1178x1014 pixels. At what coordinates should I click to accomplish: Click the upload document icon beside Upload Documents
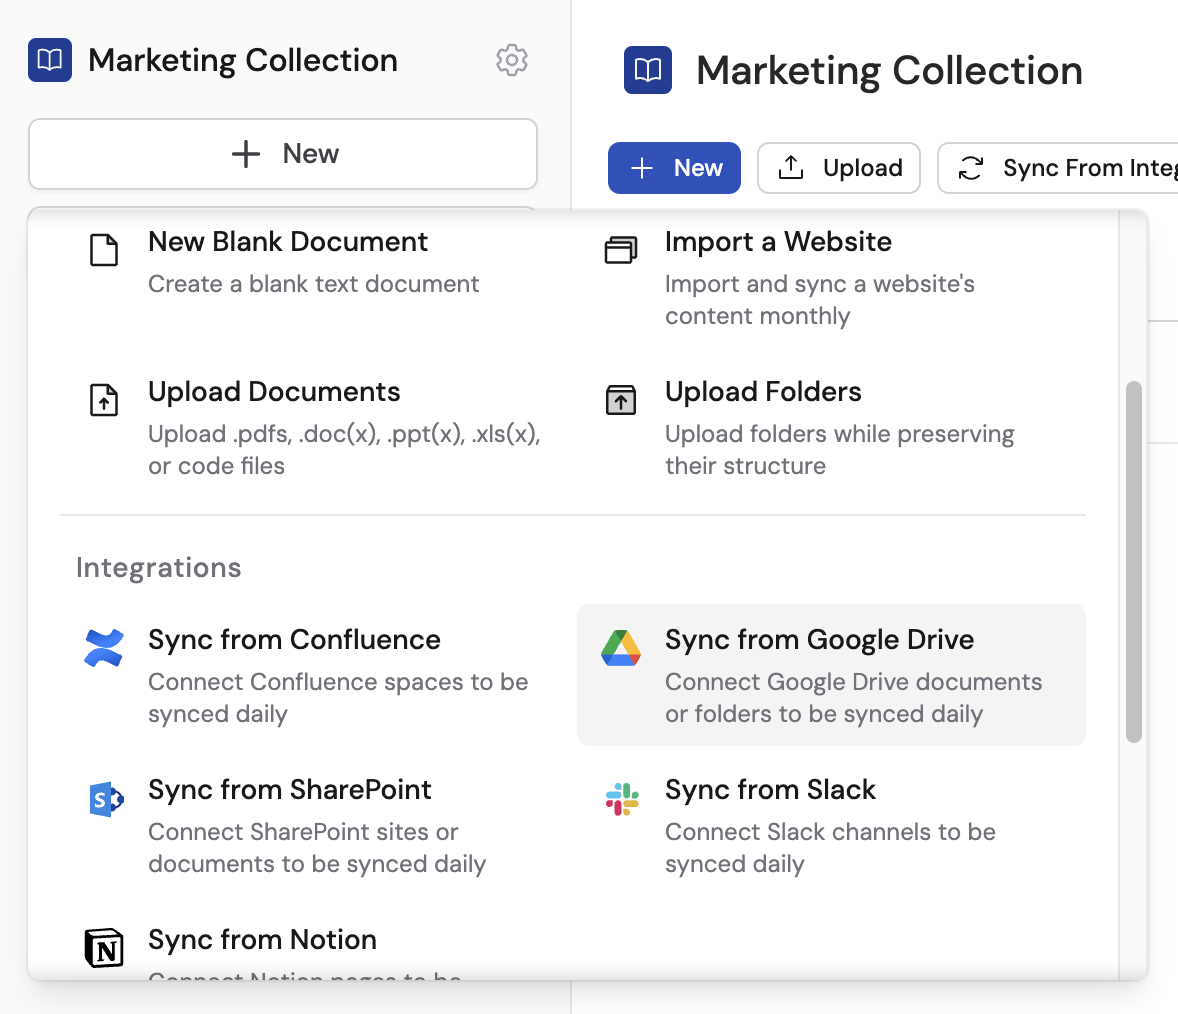104,400
